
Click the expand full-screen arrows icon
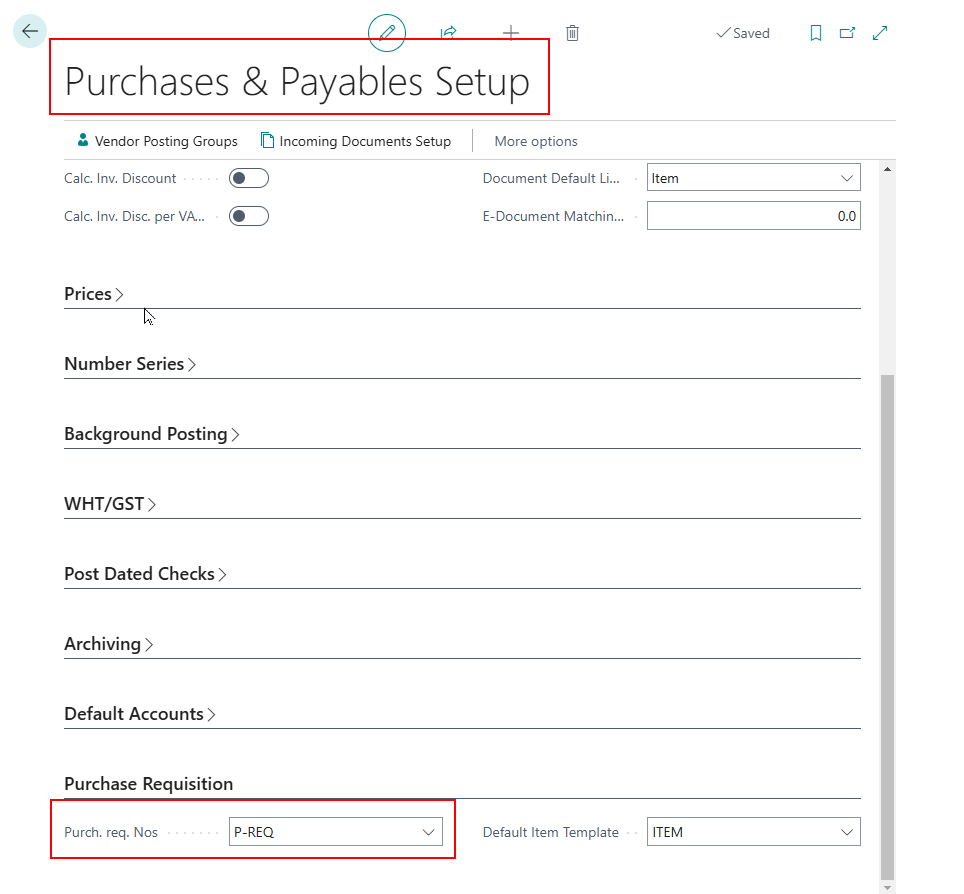(x=880, y=33)
